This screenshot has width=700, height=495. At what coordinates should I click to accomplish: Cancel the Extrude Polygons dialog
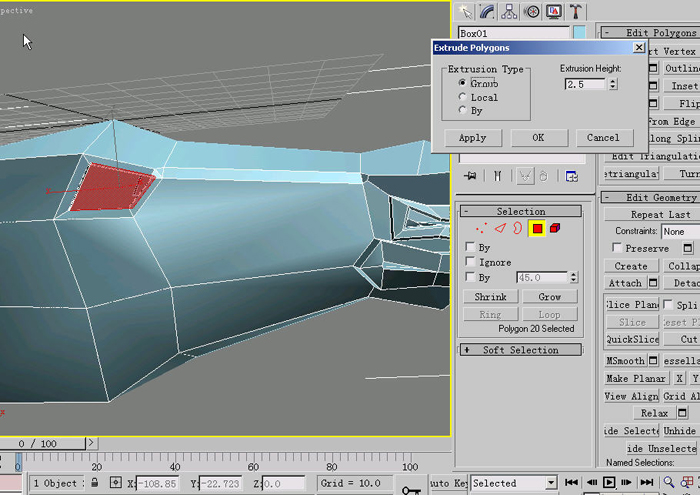coord(604,138)
